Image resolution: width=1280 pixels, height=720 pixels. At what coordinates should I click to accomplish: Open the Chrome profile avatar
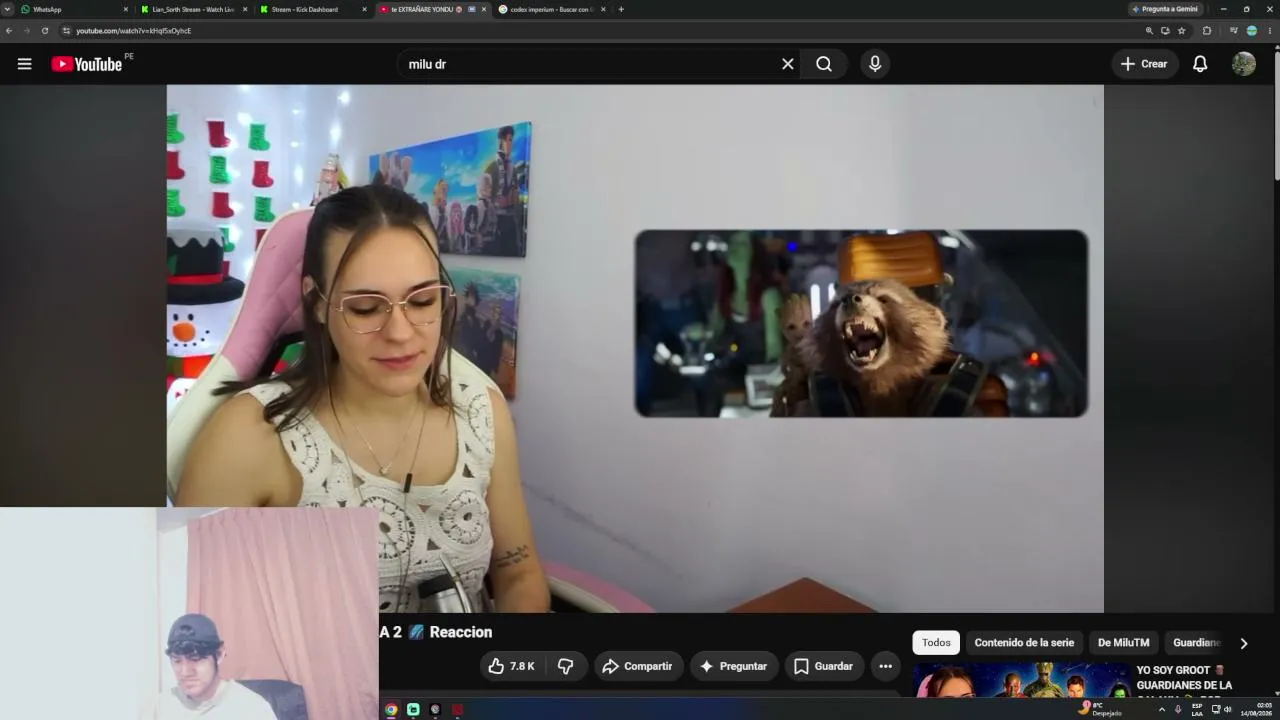click(x=1252, y=31)
